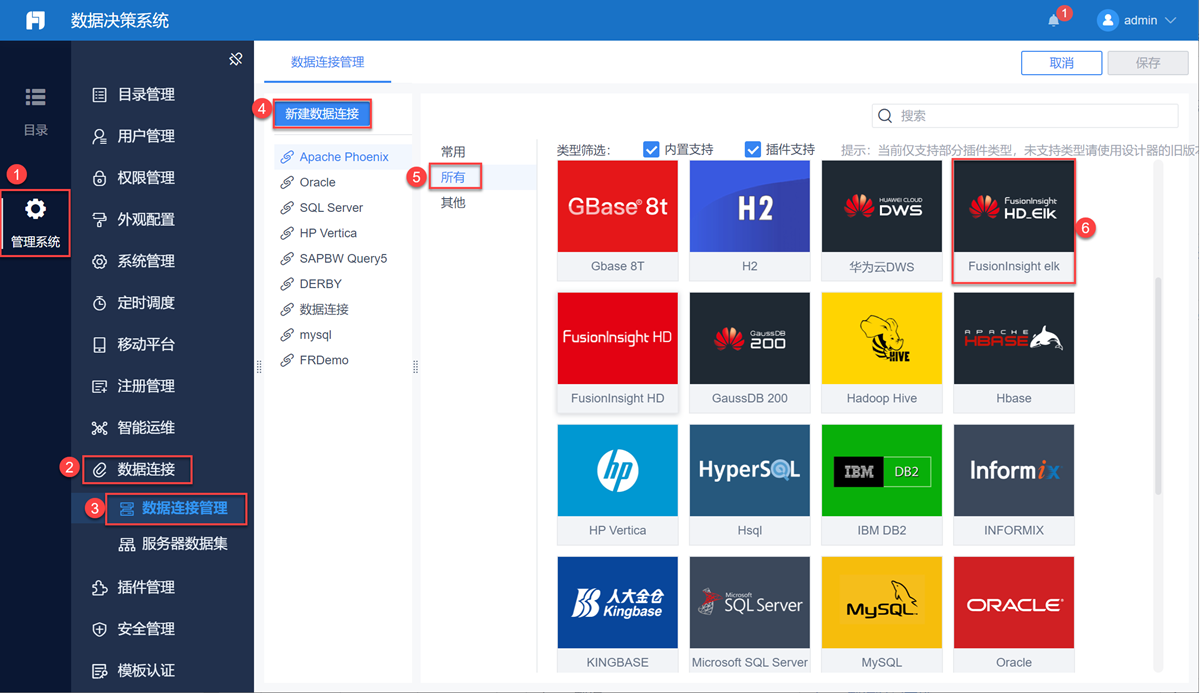
Task: Click the 插件管理 puzzle icon
Action: pos(99,588)
